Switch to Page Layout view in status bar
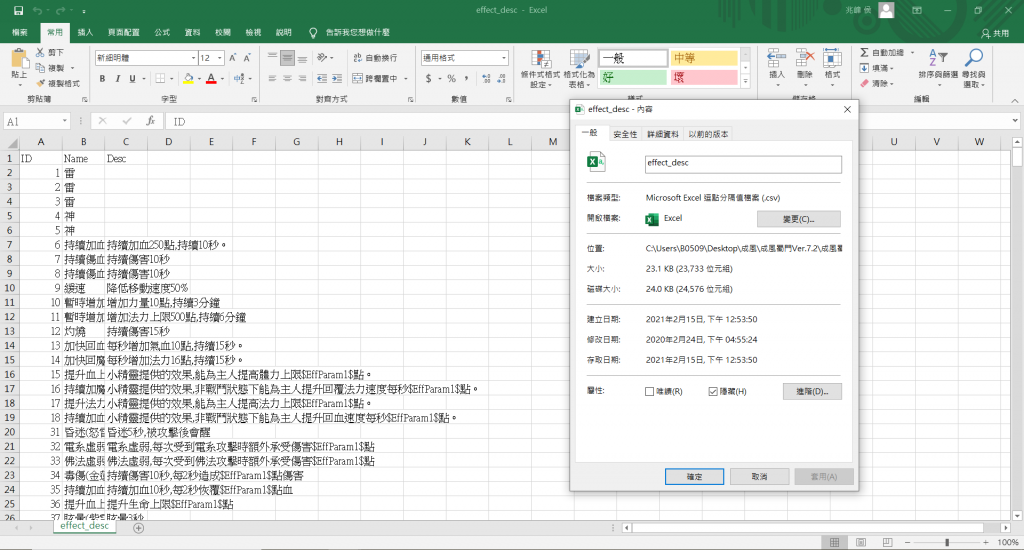The height and width of the screenshot is (550, 1024). pyautogui.click(x=861, y=542)
